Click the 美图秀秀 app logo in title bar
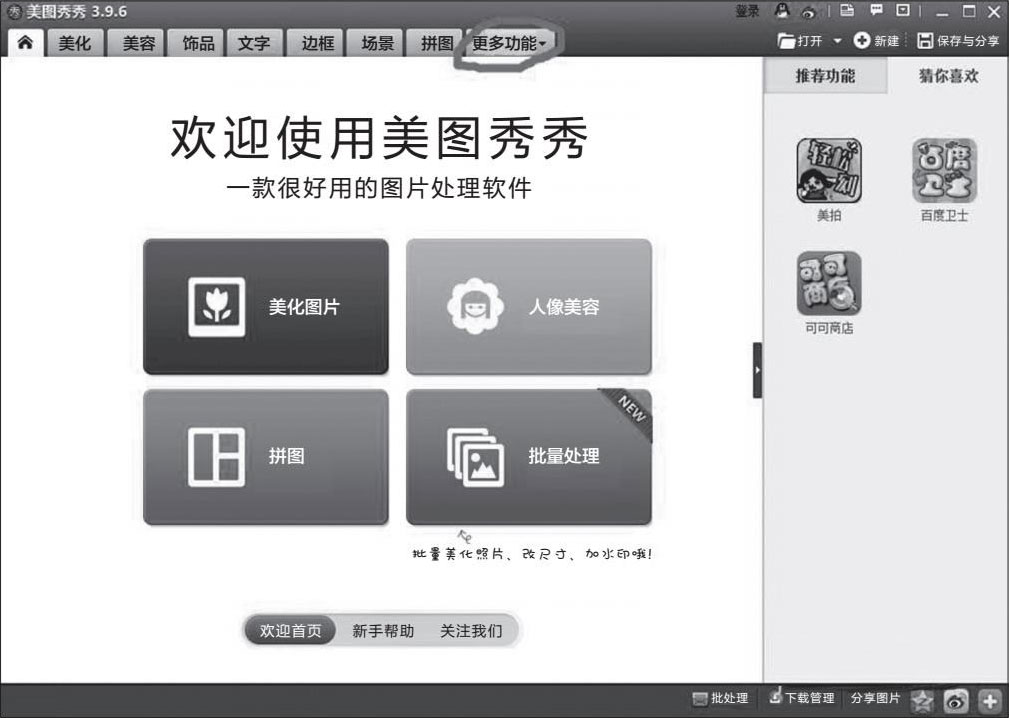The width and height of the screenshot is (1009, 718). point(14,12)
